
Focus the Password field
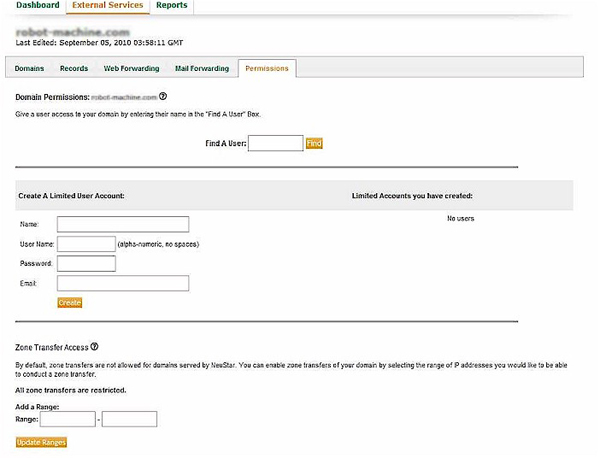87,264
